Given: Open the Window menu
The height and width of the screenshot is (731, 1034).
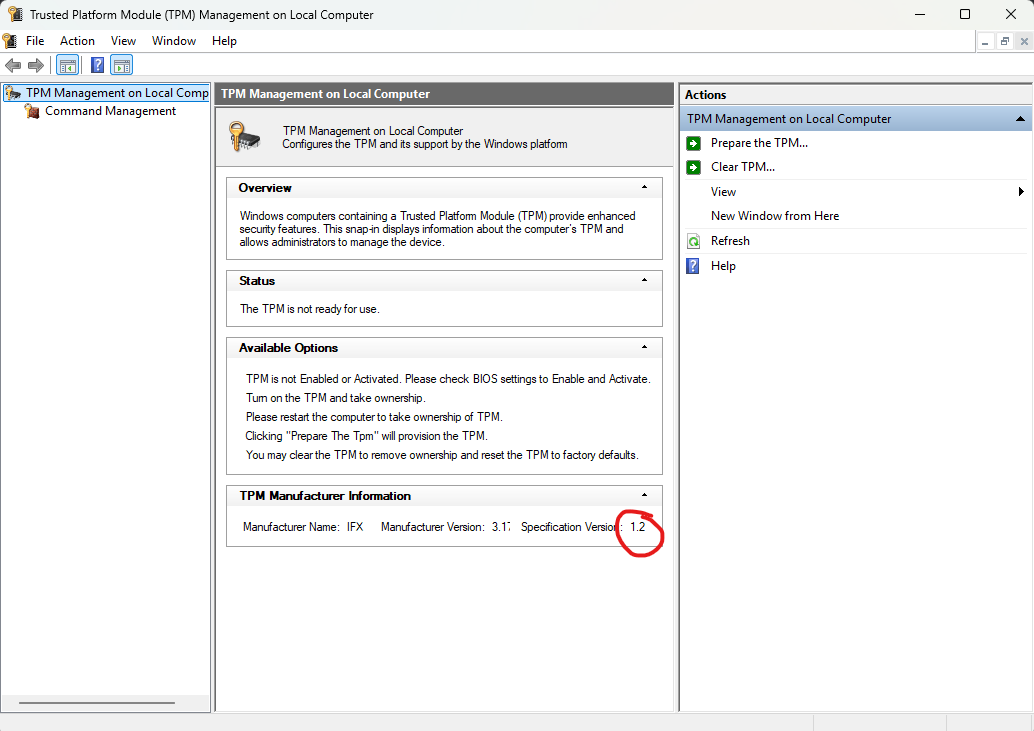Looking at the screenshot, I should pyautogui.click(x=174, y=41).
